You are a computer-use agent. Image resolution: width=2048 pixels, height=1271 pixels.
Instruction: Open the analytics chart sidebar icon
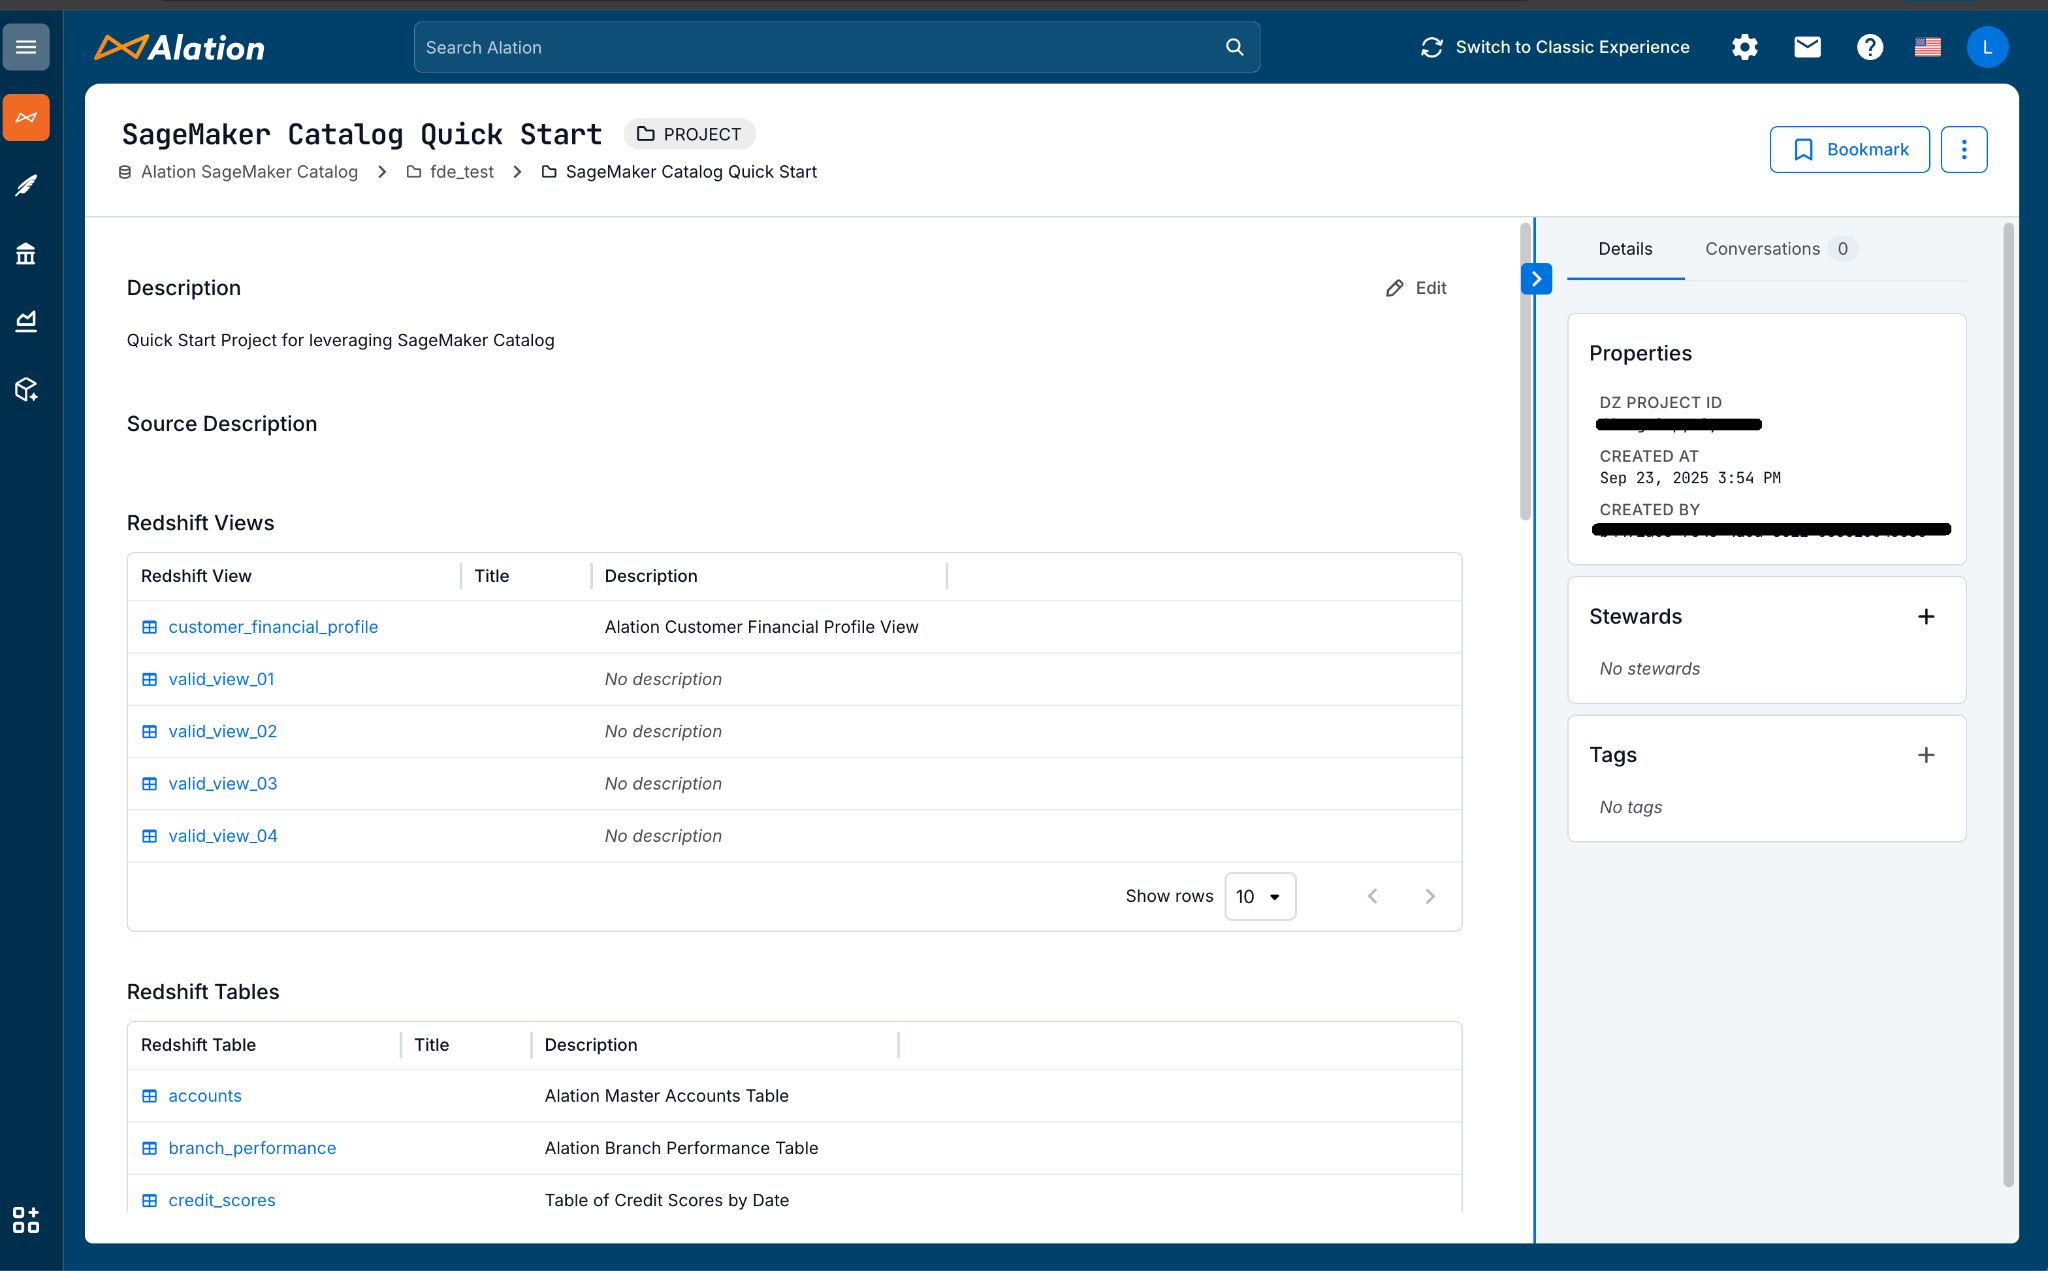[x=26, y=321]
